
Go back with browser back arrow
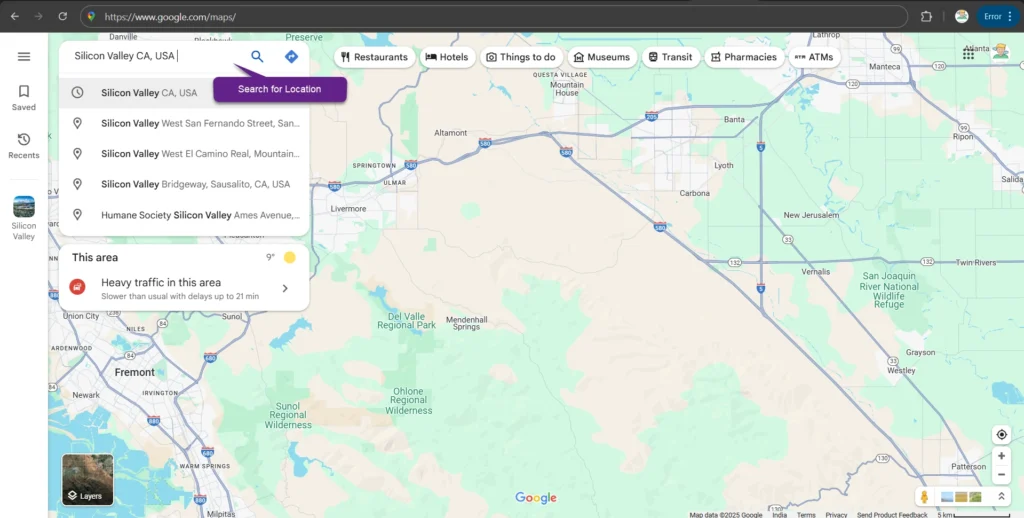[14, 16]
